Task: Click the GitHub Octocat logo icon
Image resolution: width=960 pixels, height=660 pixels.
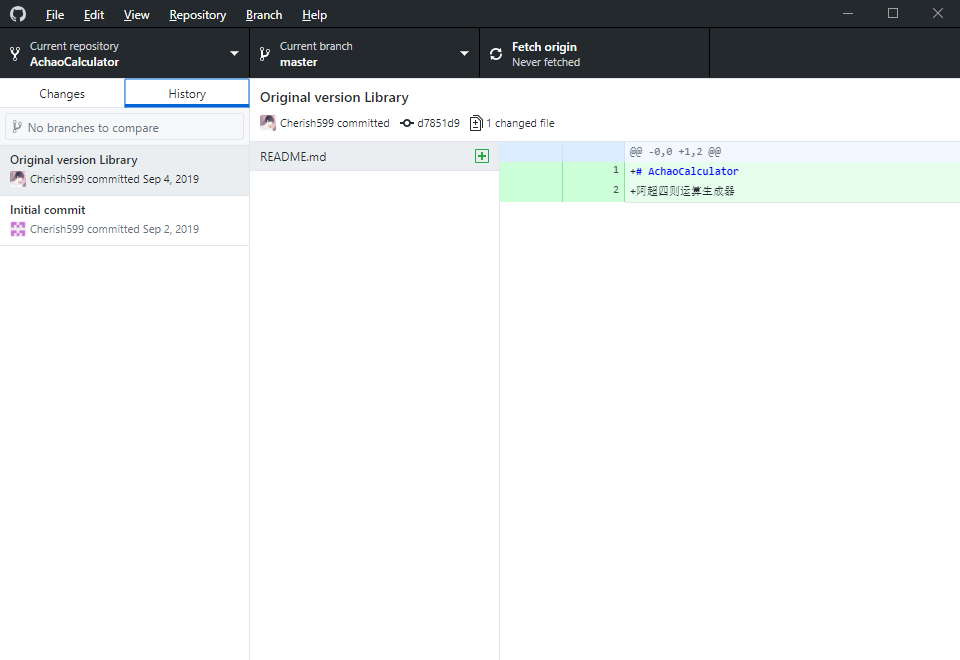Action: (x=18, y=14)
